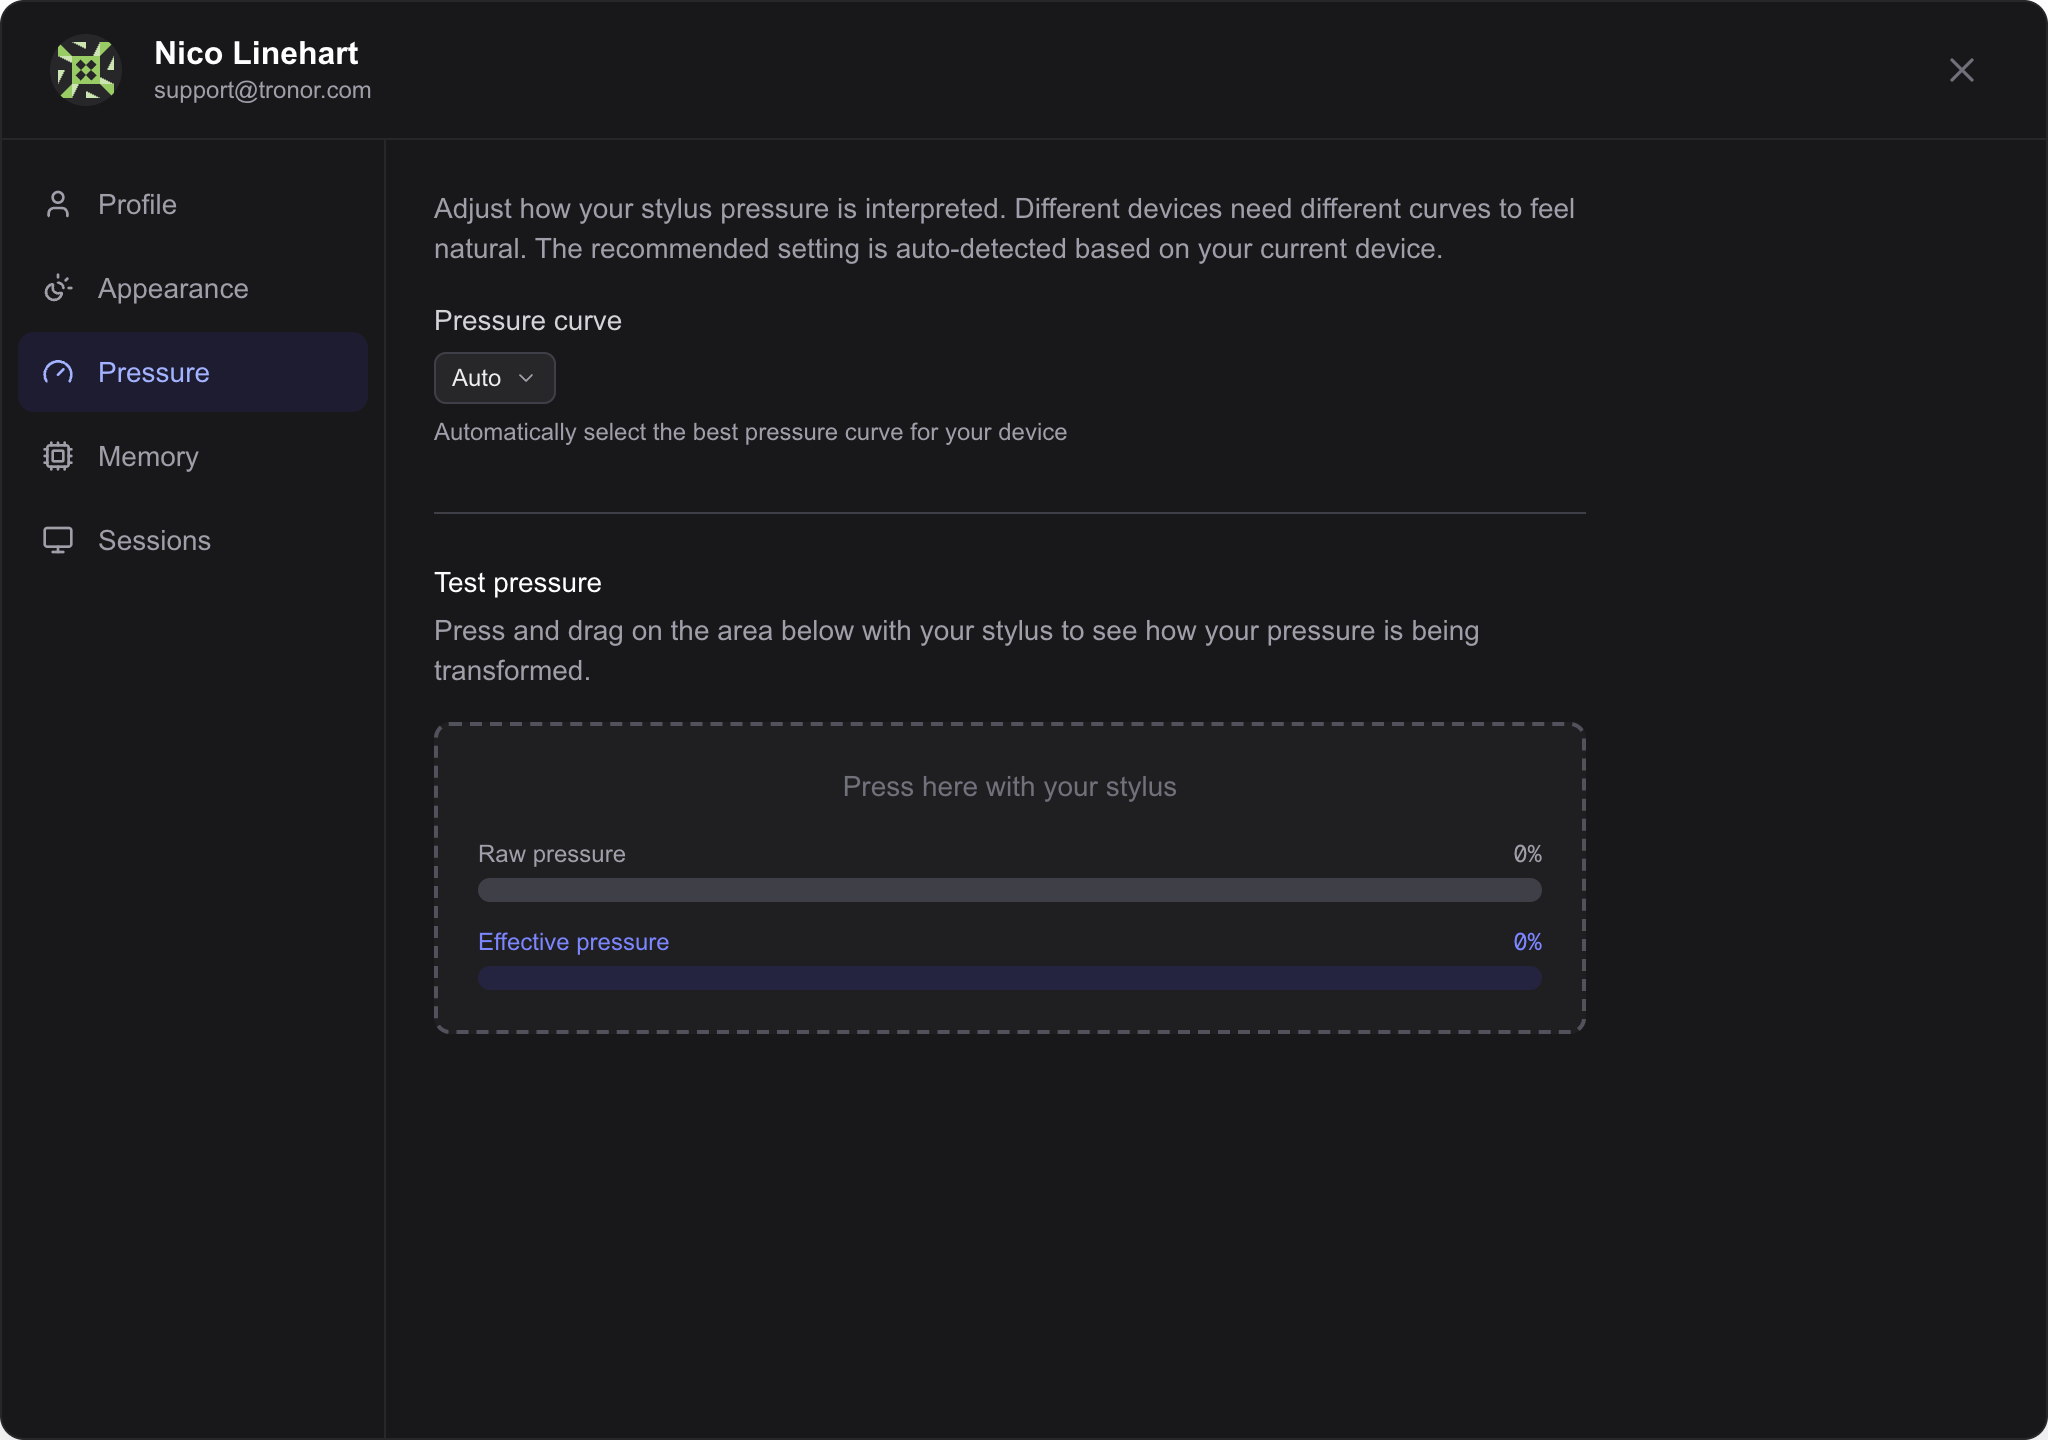The image size is (2048, 1440).
Task: Close the settings dialog with X
Action: [x=1961, y=70]
